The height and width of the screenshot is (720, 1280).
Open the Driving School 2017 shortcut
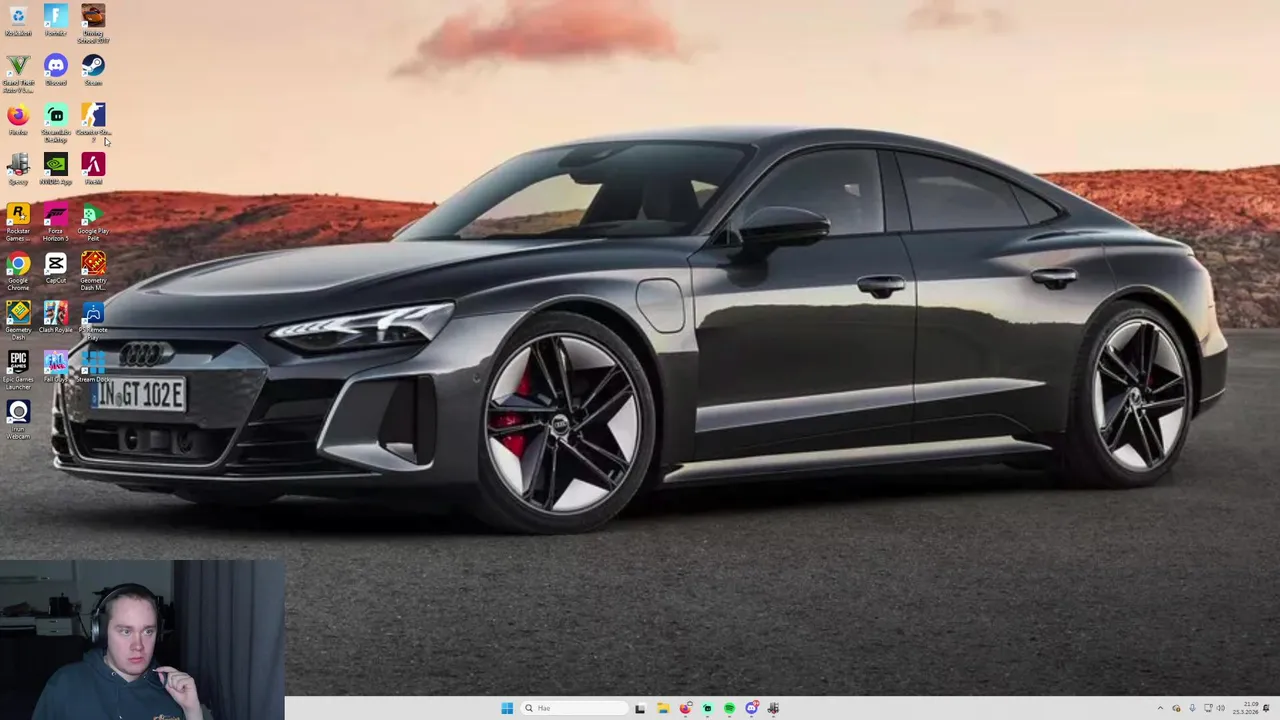pyautogui.click(x=93, y=23)
